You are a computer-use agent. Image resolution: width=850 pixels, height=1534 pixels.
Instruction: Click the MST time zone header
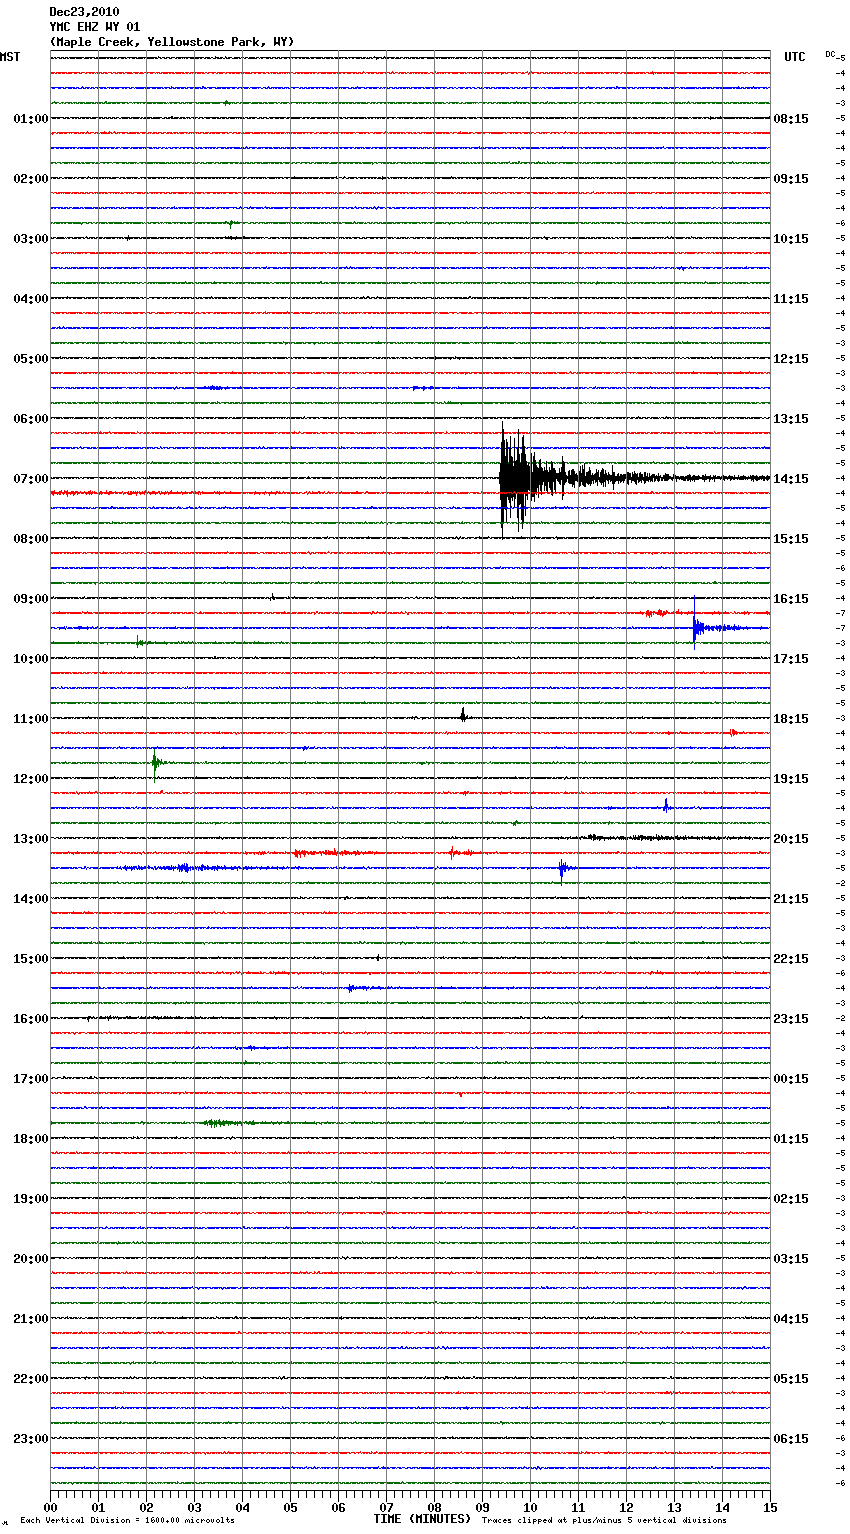tap(10, 57)
